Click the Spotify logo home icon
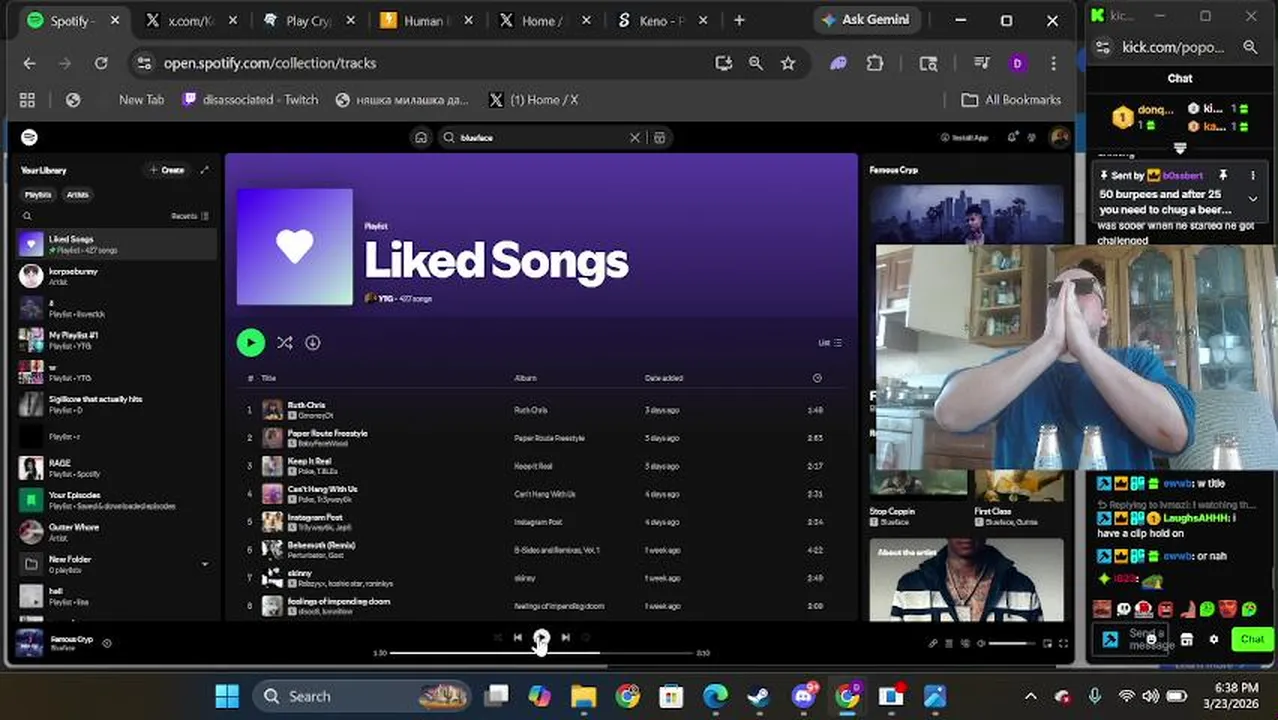This screenshot has width=1278, height=720. [x=29, y=137]
